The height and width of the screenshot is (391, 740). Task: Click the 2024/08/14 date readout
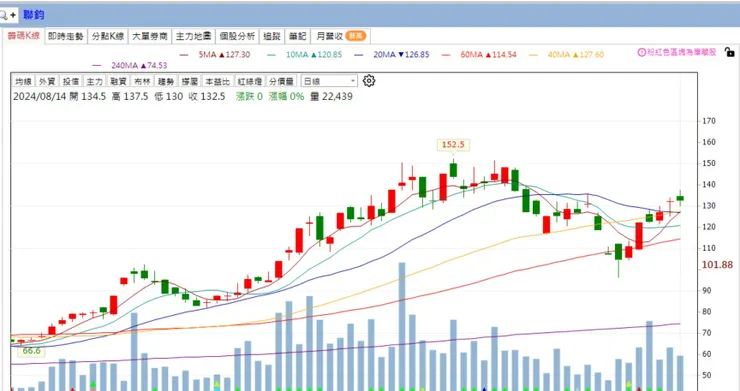pyautogui.click(x=40, y=96)
